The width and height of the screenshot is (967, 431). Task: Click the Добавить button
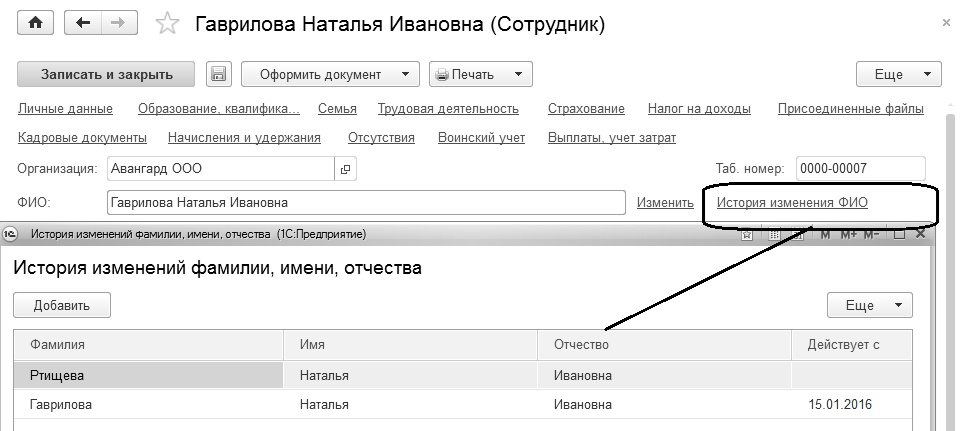coord(62,305)
